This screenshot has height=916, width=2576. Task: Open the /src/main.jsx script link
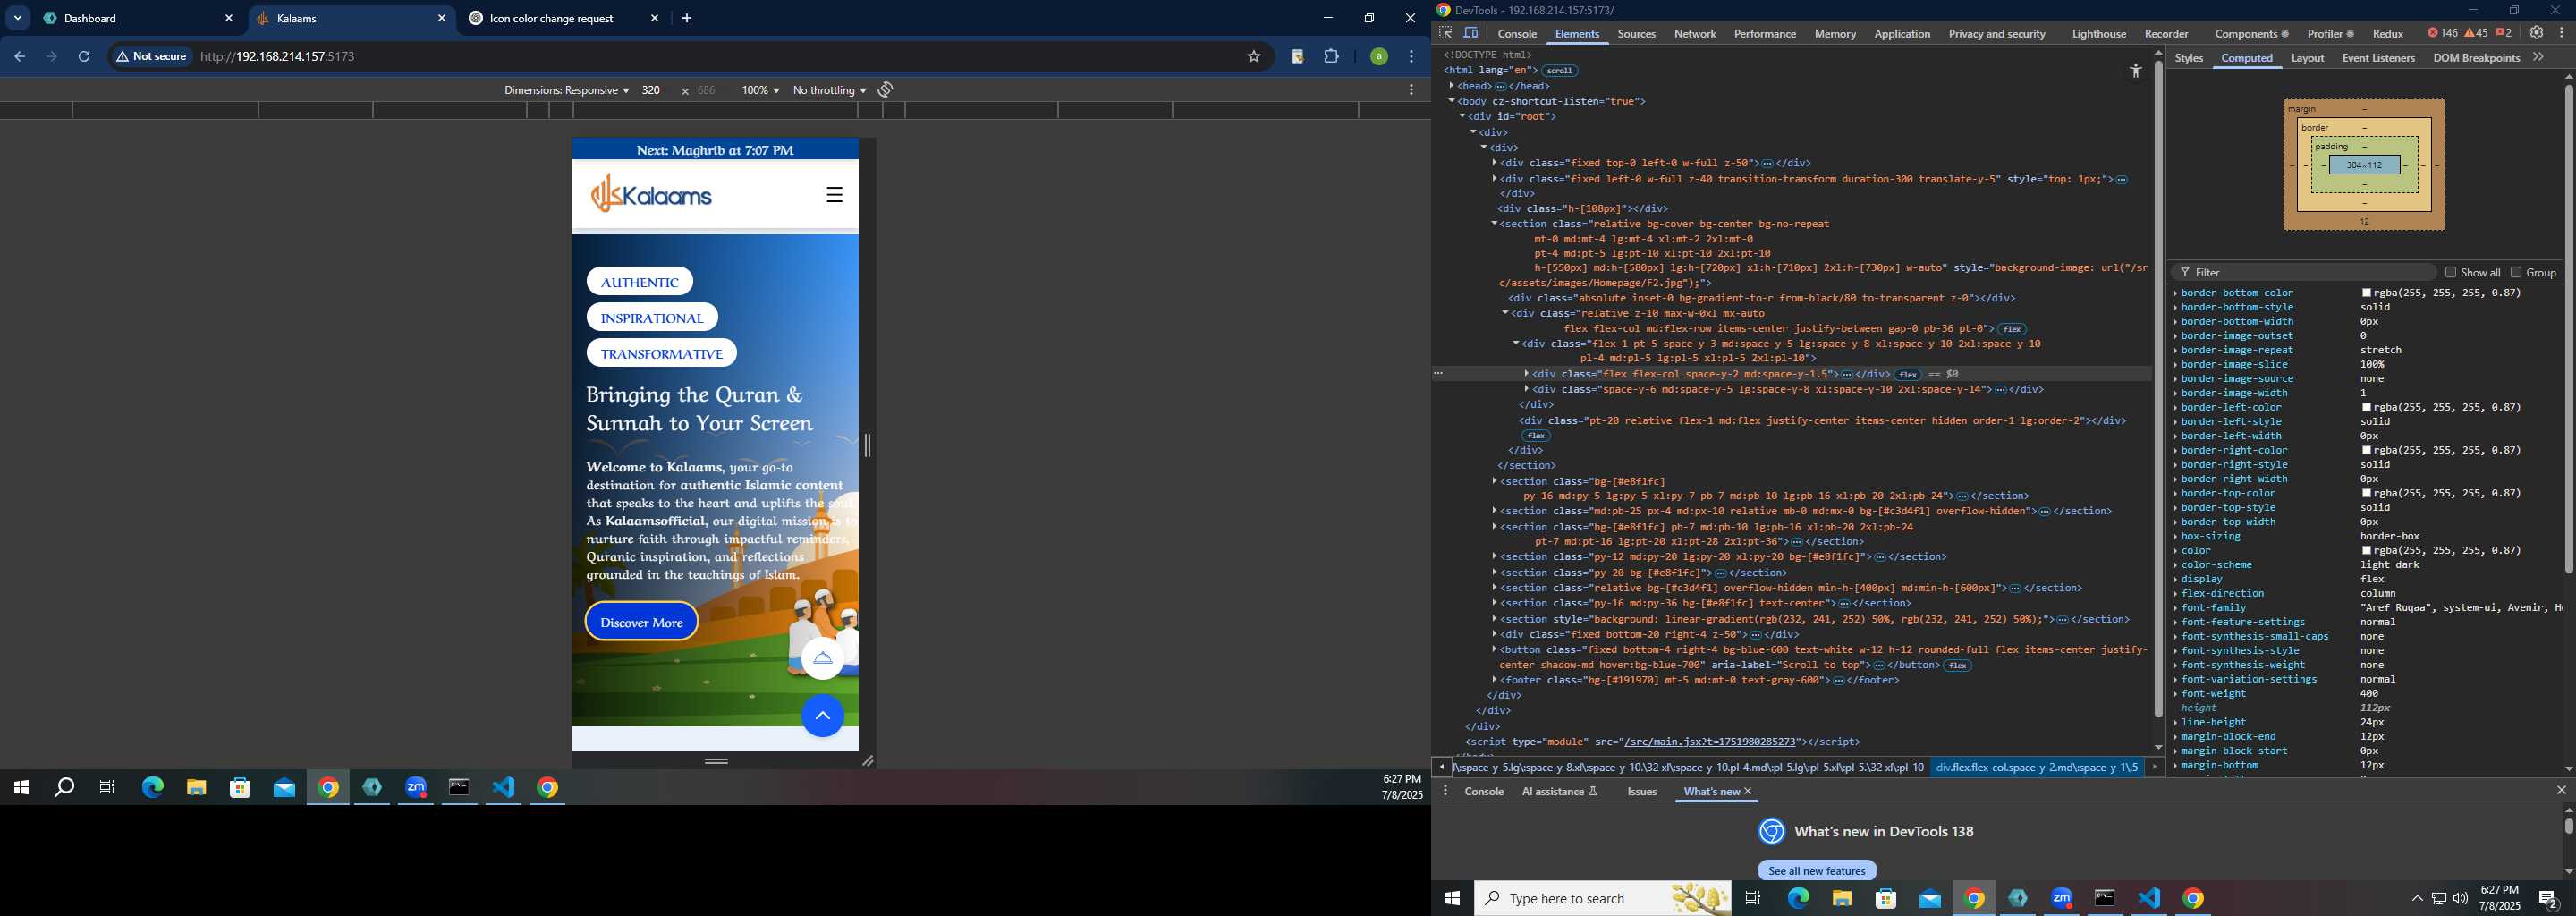click(1710, 742)
